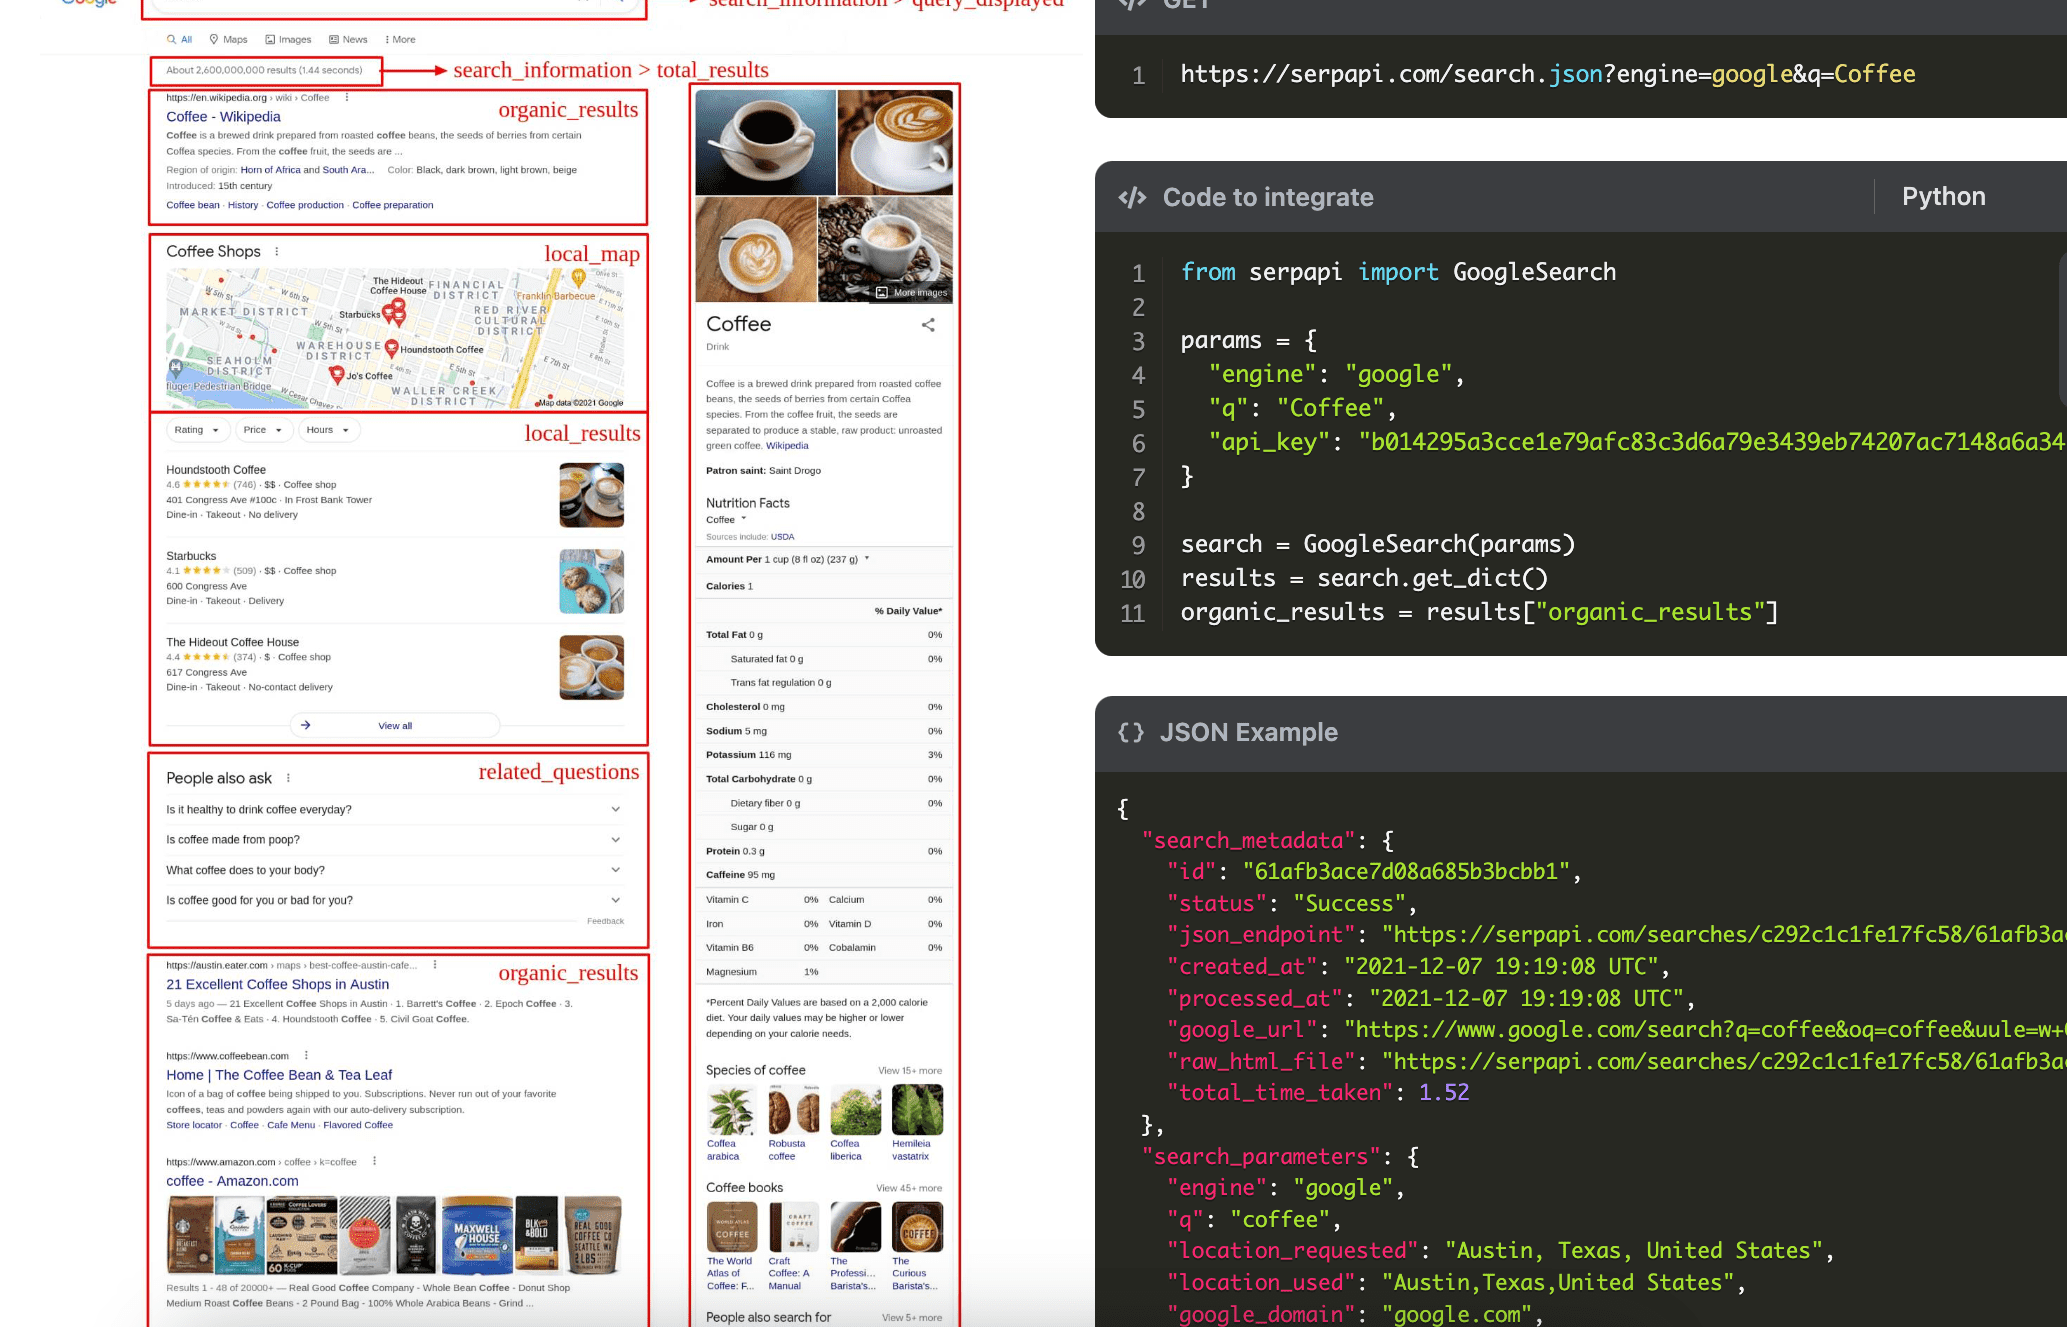Open The Coffee Bean & Tea Leaf result
2067x1327 pixels.
point(279,1075)
